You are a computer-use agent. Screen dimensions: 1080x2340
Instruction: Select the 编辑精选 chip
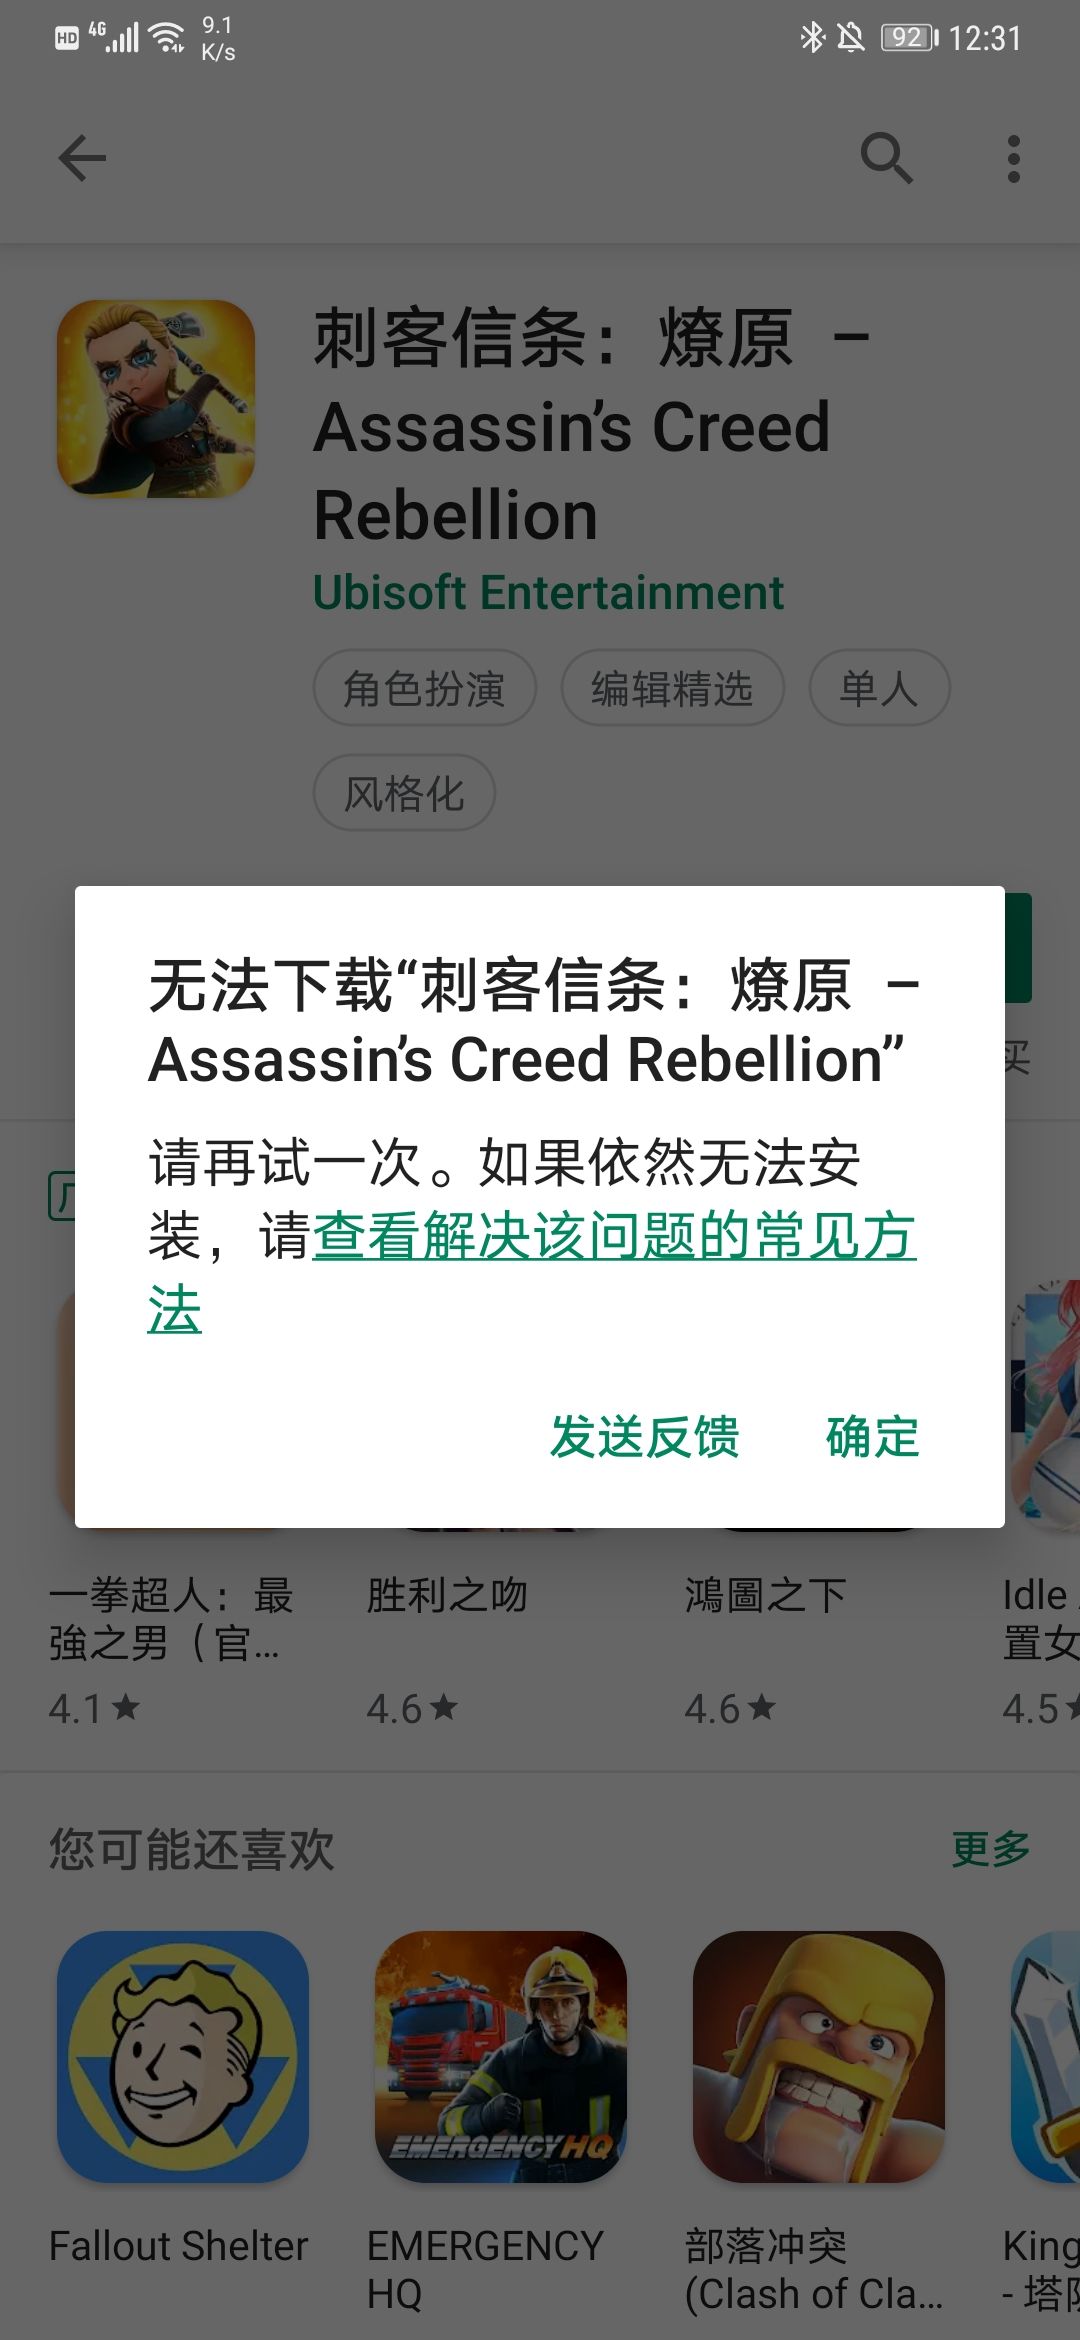point(672,688)
